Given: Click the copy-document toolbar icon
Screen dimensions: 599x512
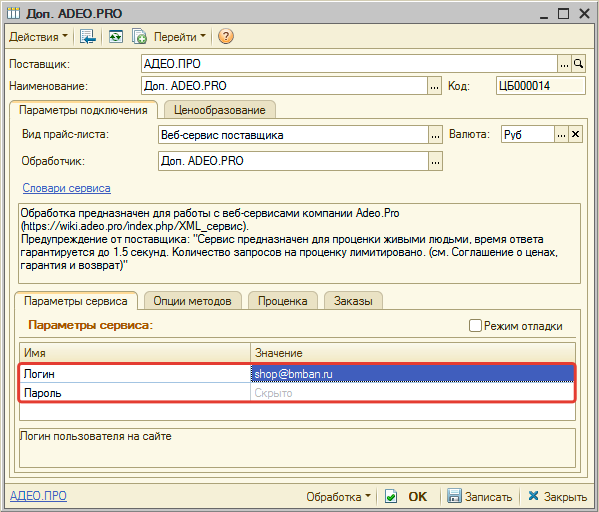Looking at the screenshot, I should [x=139, y=37].
